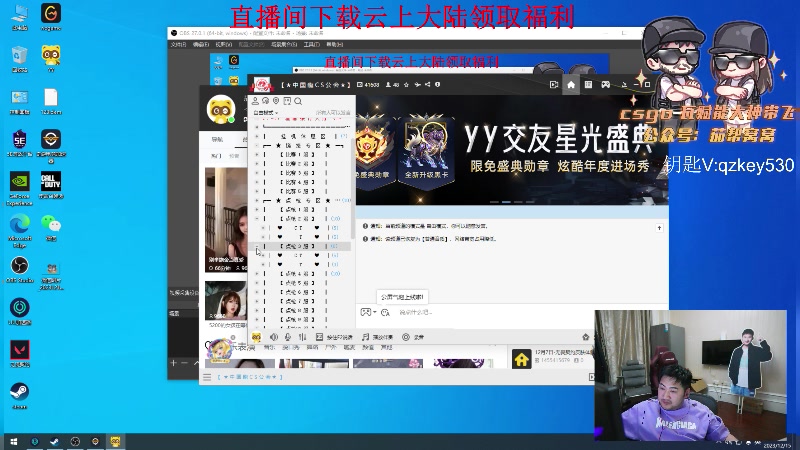The width and height of the screenshot is (800, 450).
Task: Open the emoji picker in chat input
Action: tap(365, 312)
